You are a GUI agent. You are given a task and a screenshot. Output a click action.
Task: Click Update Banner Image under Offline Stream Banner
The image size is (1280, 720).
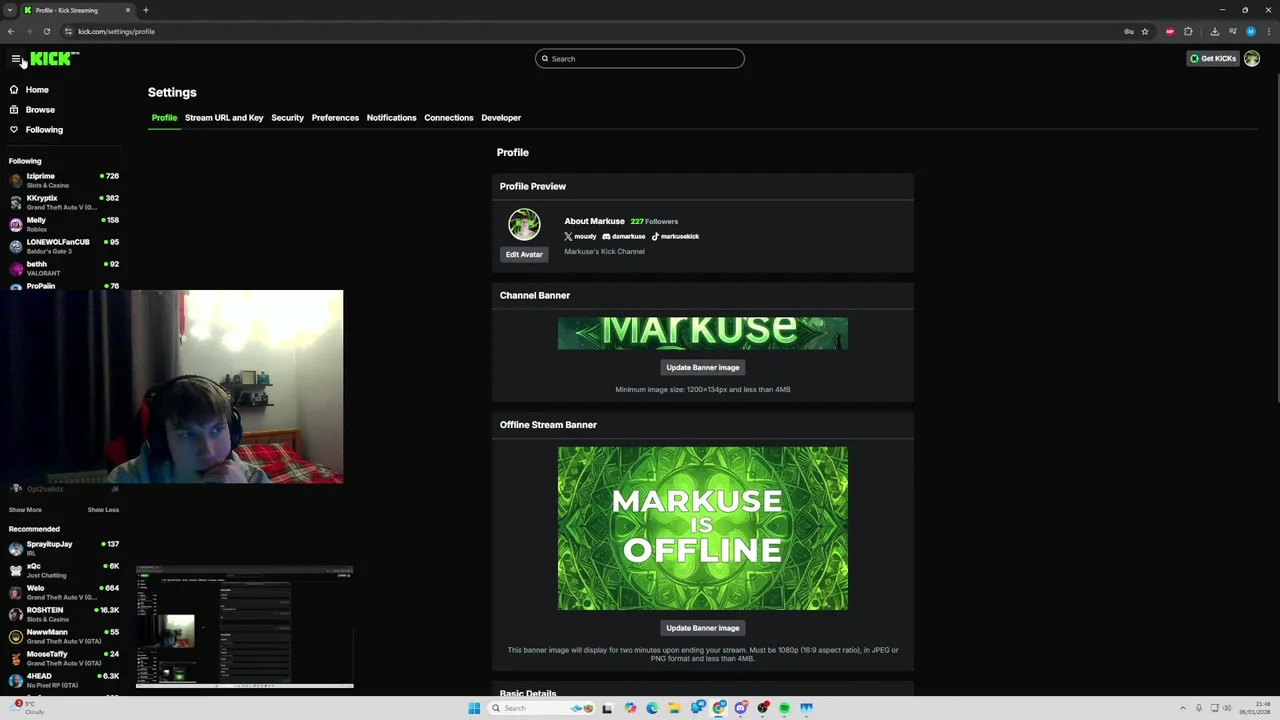tap(702, 628)
